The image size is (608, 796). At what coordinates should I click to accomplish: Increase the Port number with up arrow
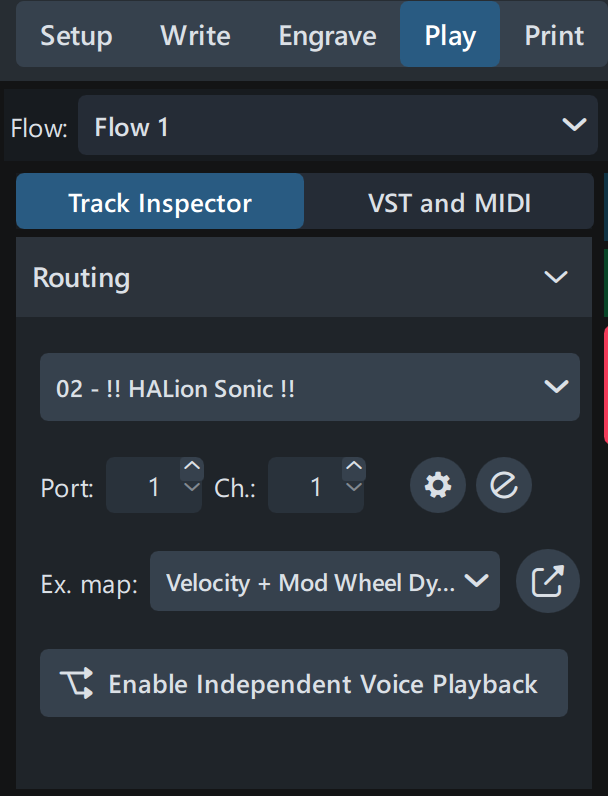(x=192, y=468)
